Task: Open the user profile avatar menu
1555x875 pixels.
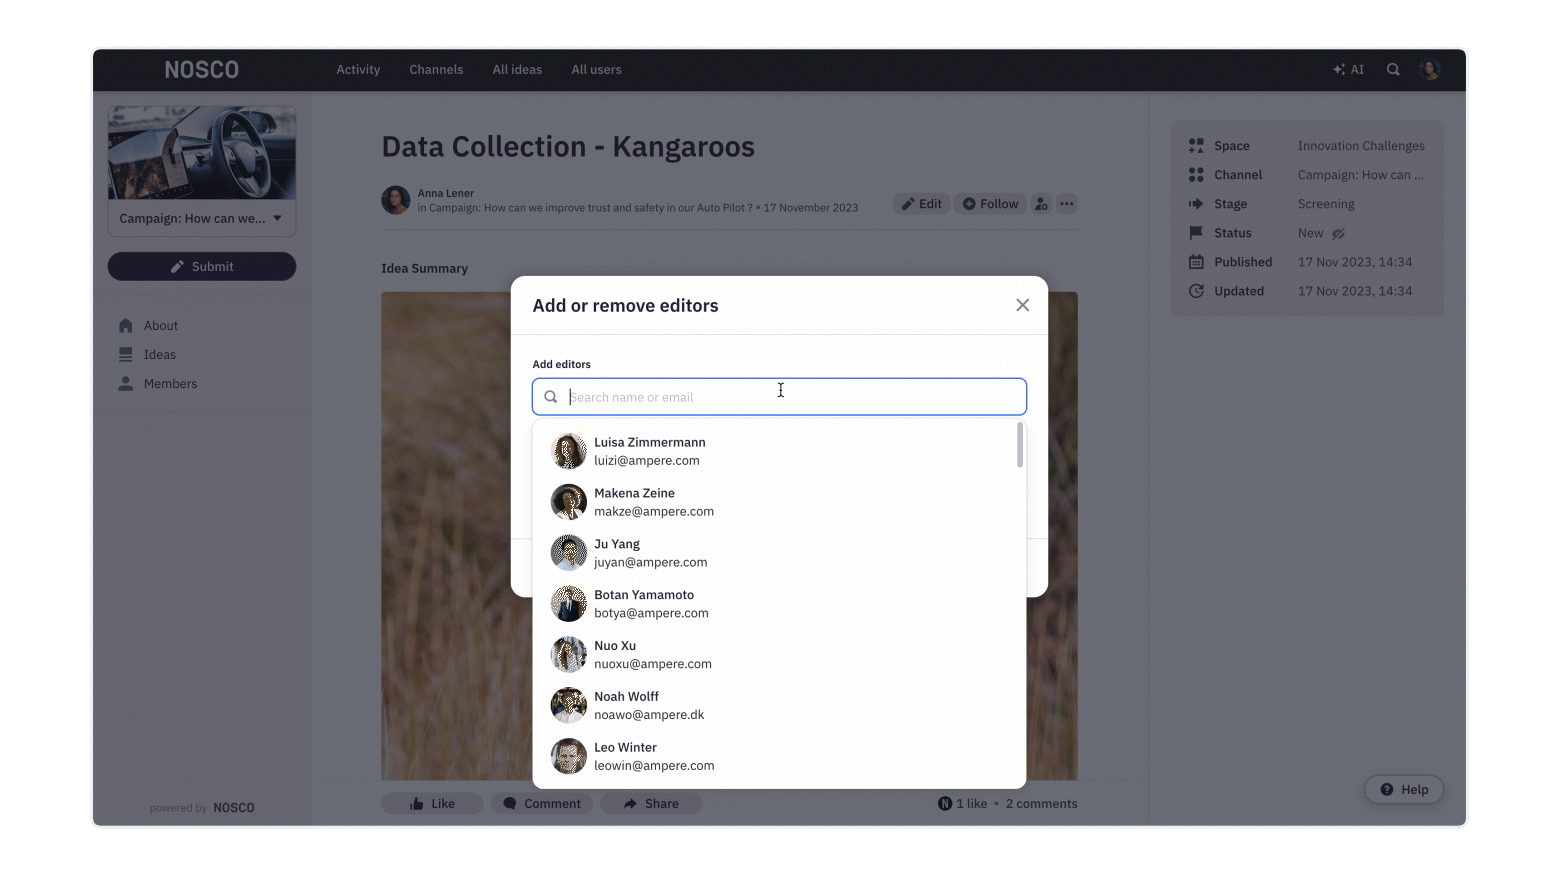Action: pos(1430,70)
